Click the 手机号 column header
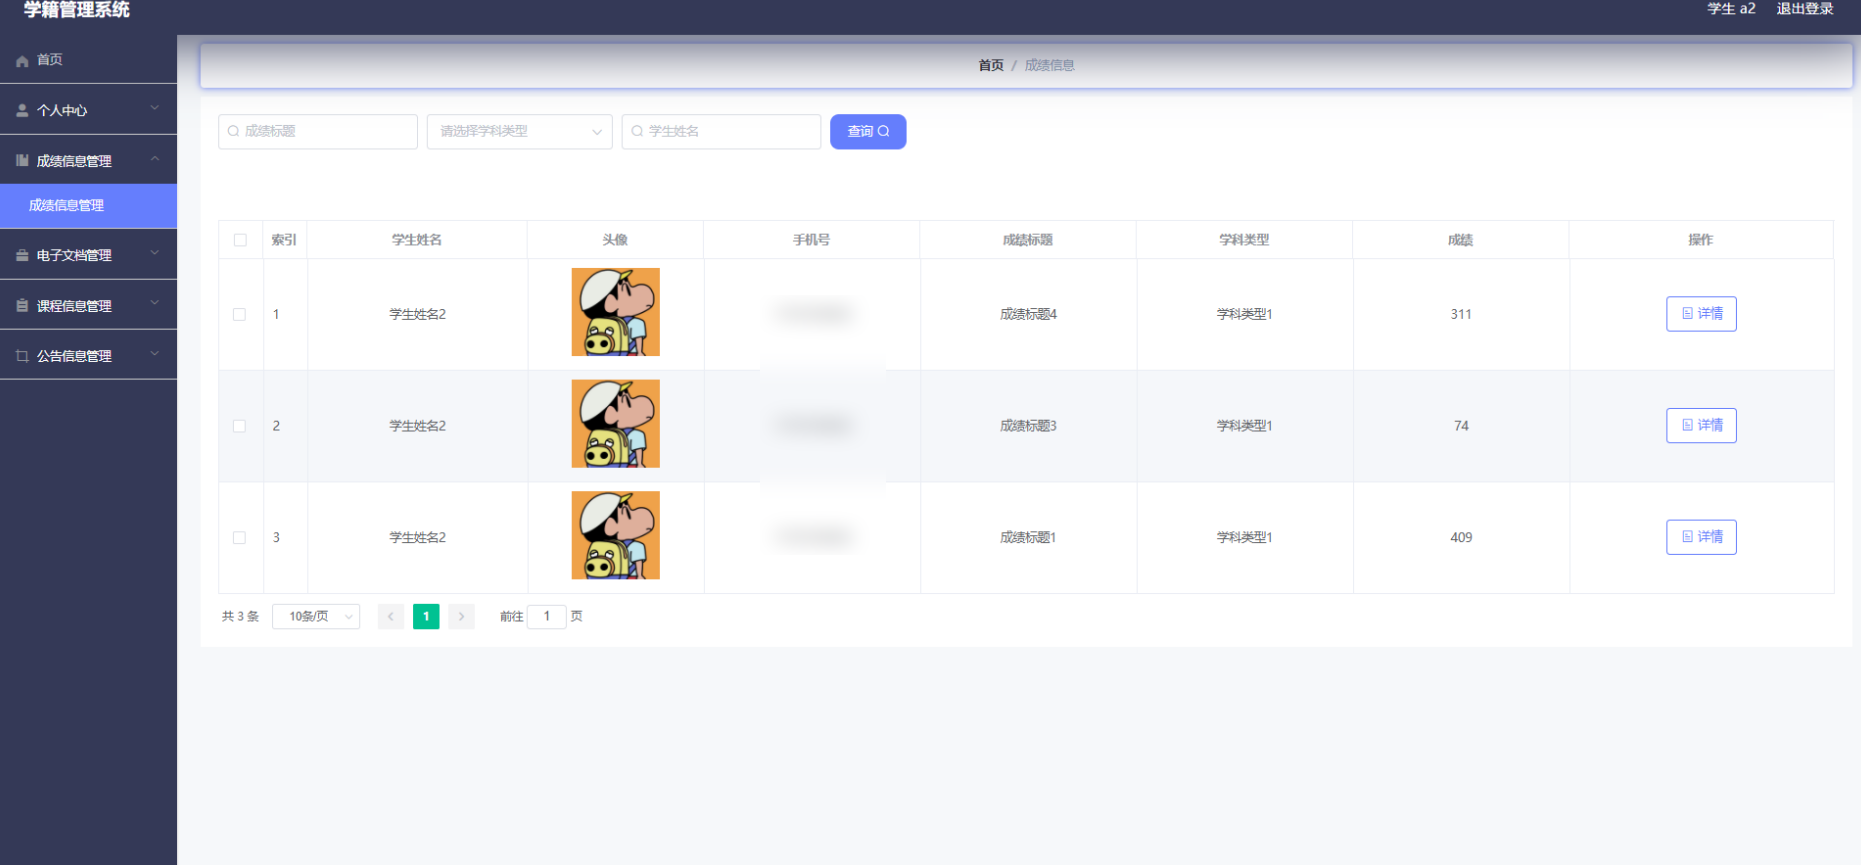1861x865 pixels. coord(811,240)
